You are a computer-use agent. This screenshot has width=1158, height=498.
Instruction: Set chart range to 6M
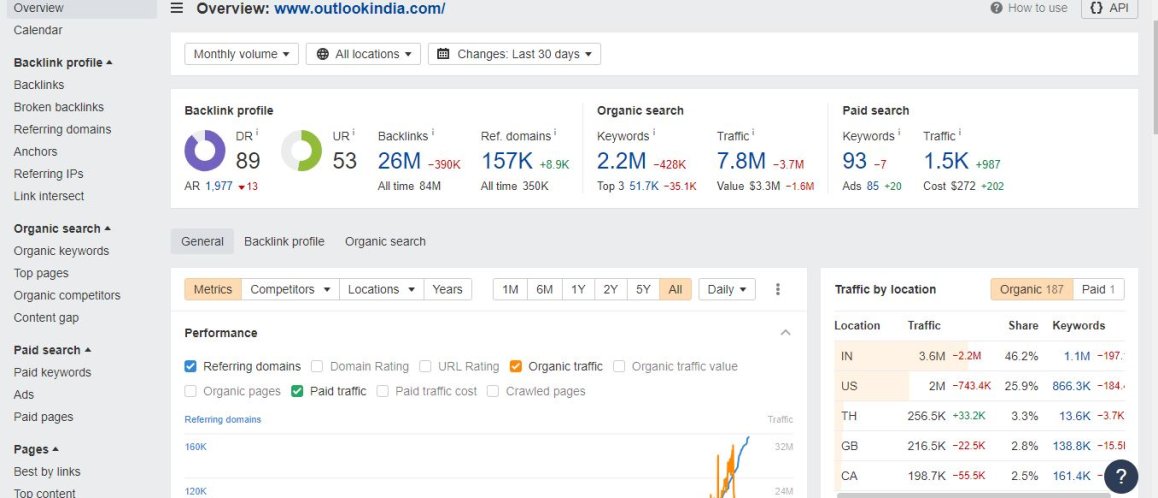(x=544, y=290)
